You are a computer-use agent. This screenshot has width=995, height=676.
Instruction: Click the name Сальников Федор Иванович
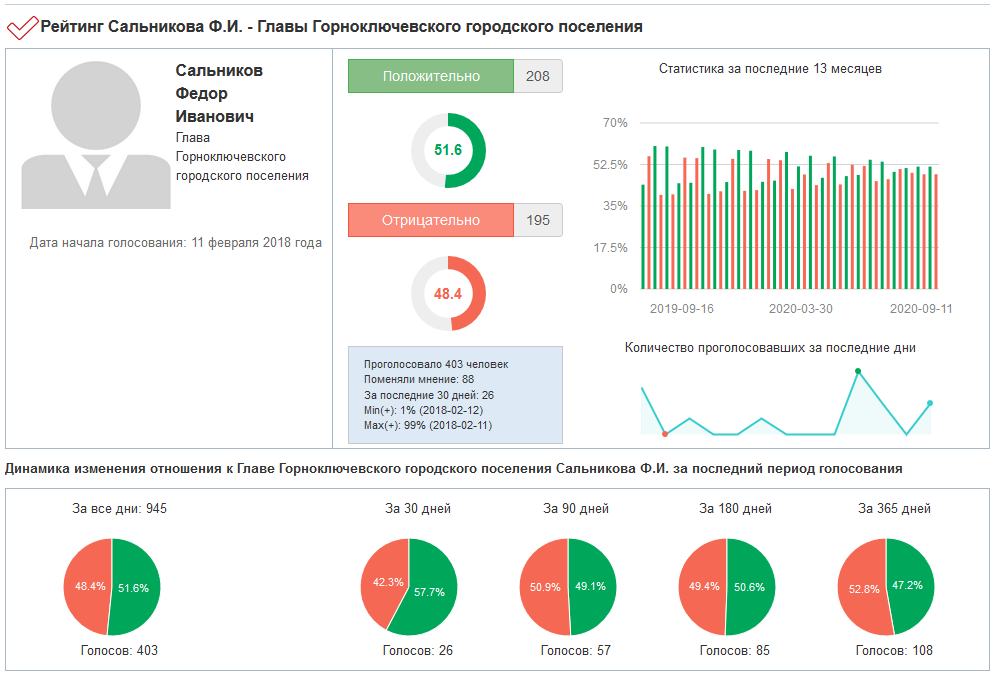(x=219, y=93)
